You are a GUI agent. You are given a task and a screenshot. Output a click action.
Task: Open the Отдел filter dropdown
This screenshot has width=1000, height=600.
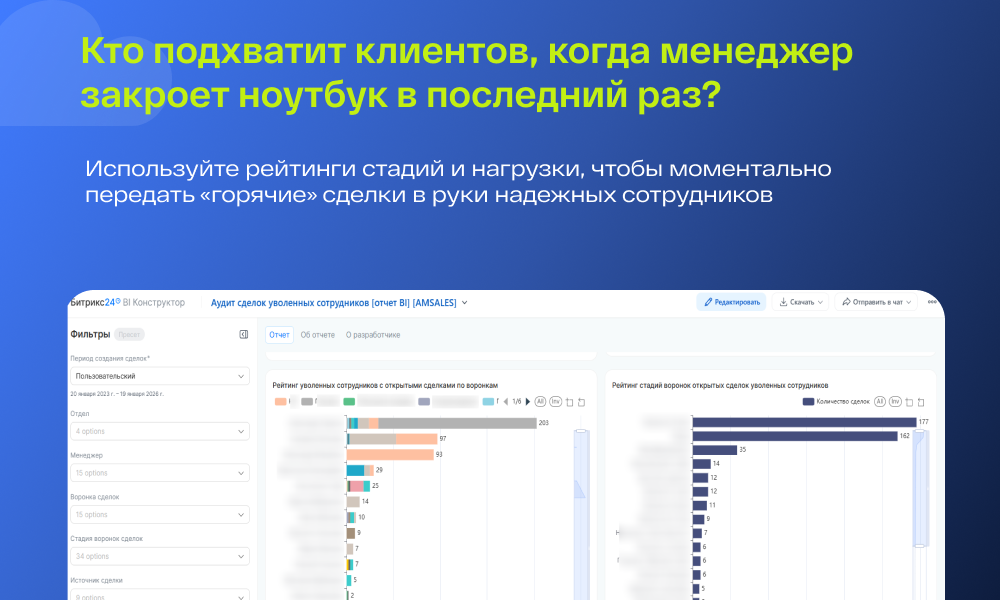(159, 431)
